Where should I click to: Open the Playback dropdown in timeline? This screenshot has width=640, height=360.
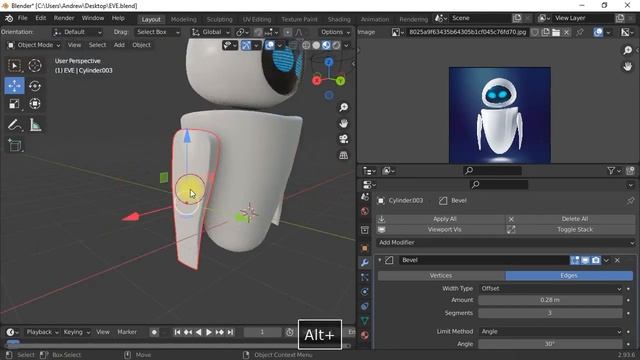point(42,332)
